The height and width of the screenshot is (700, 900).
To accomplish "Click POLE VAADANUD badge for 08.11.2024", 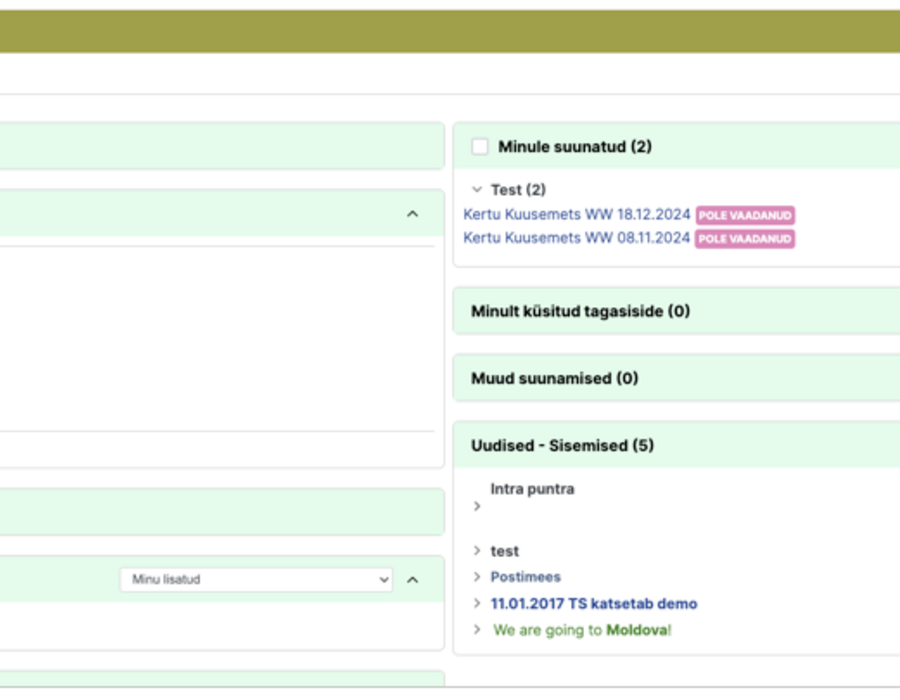I will 745,239.
